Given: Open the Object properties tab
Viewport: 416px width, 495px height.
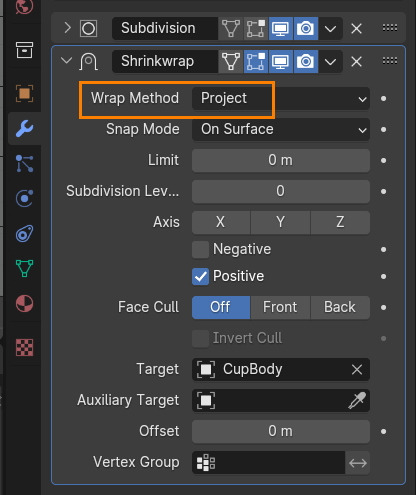Looking at the screenshot, I should coord(24,94).
